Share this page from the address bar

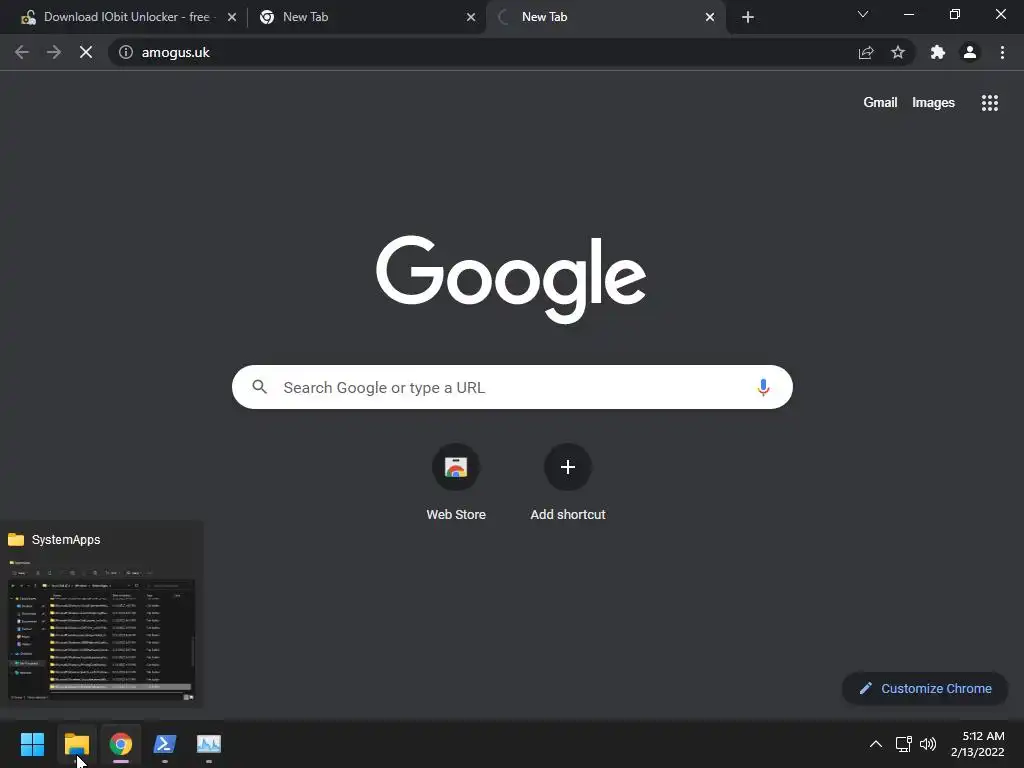tap(866, 52)
